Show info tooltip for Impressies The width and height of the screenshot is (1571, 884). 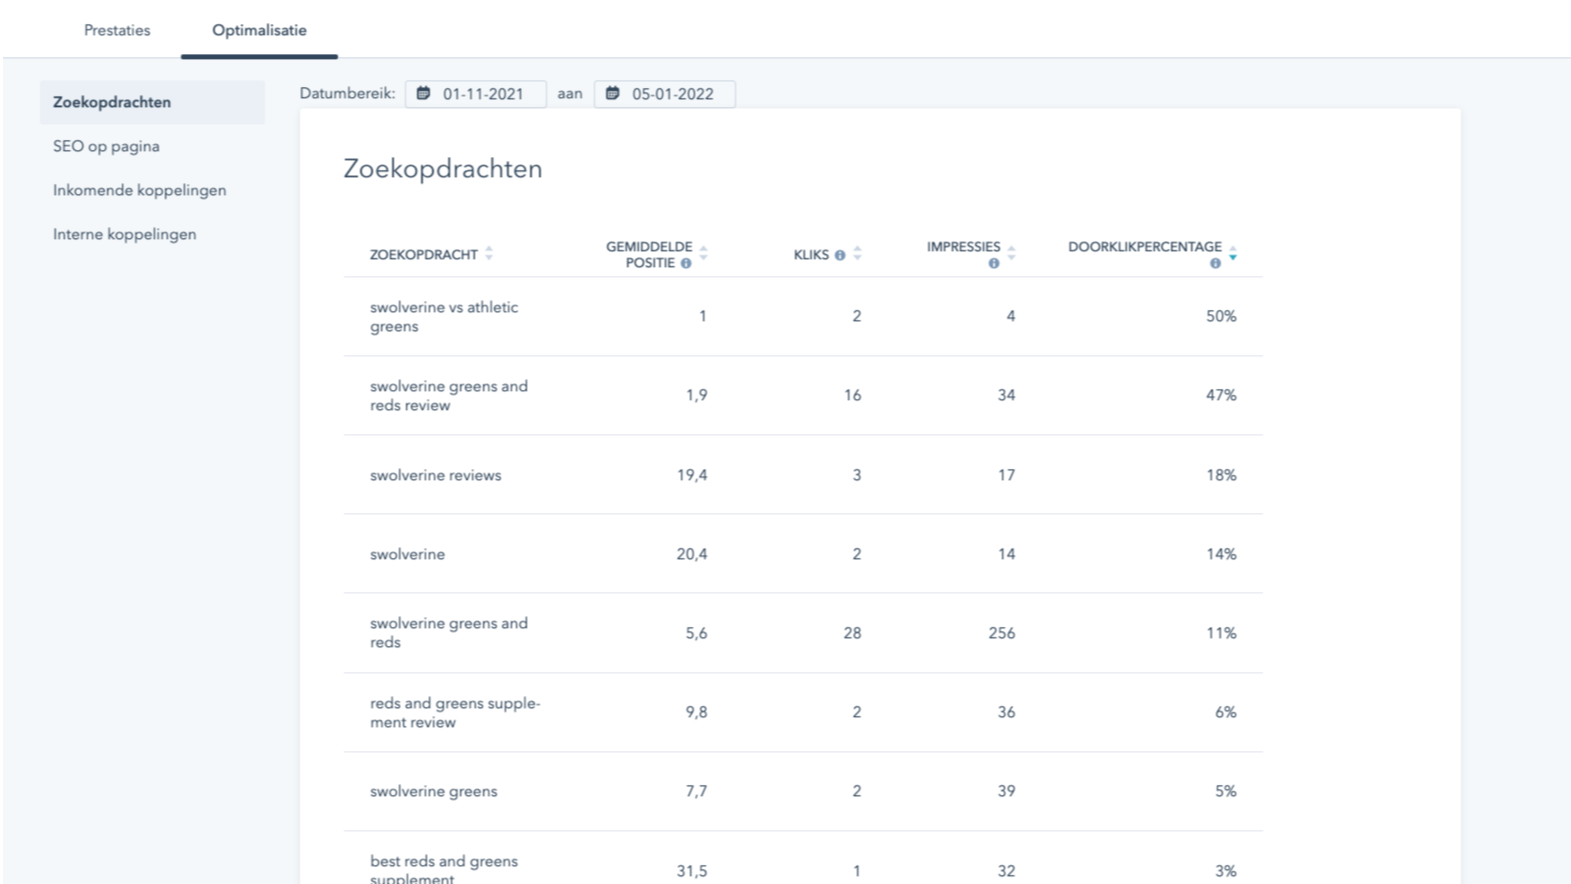994,263
